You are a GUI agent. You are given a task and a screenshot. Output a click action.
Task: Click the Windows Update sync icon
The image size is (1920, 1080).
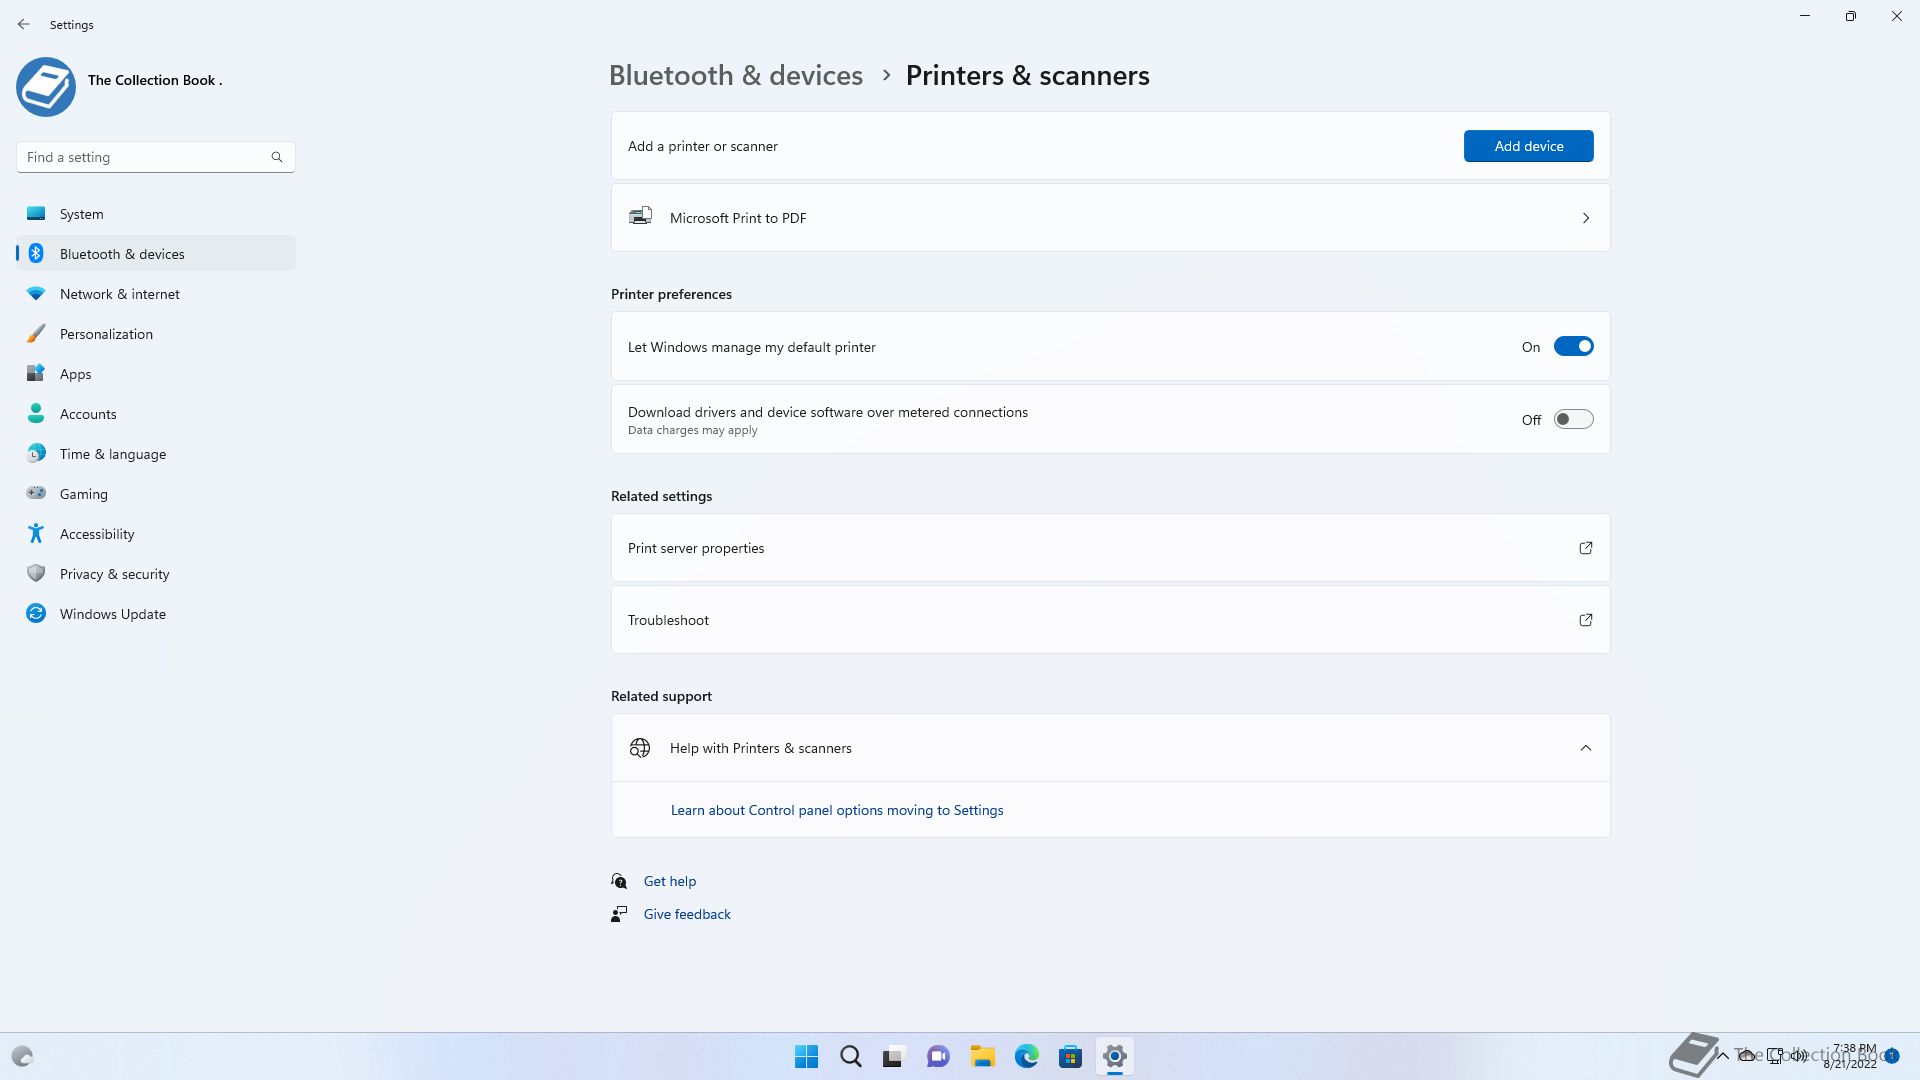(x=36, y=613)
